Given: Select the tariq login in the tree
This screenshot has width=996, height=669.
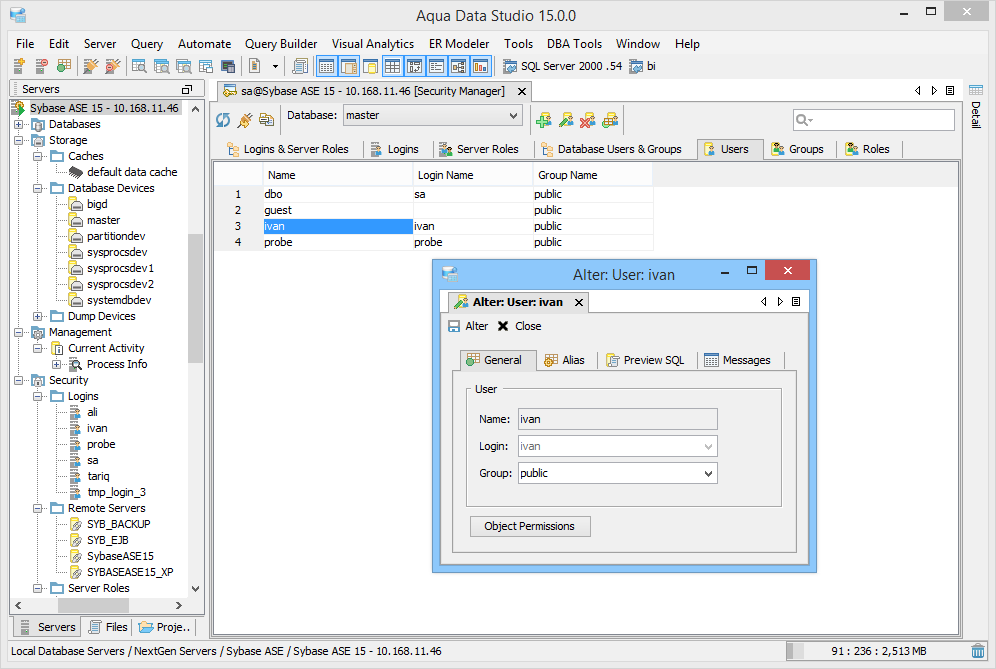Looking at the screenshot, I should [98, 476].
